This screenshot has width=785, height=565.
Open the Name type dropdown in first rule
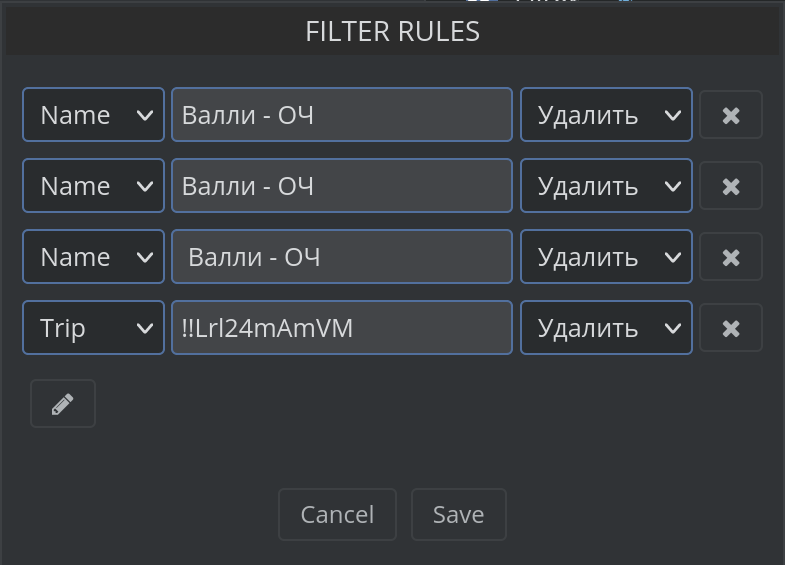click(93, 115)
